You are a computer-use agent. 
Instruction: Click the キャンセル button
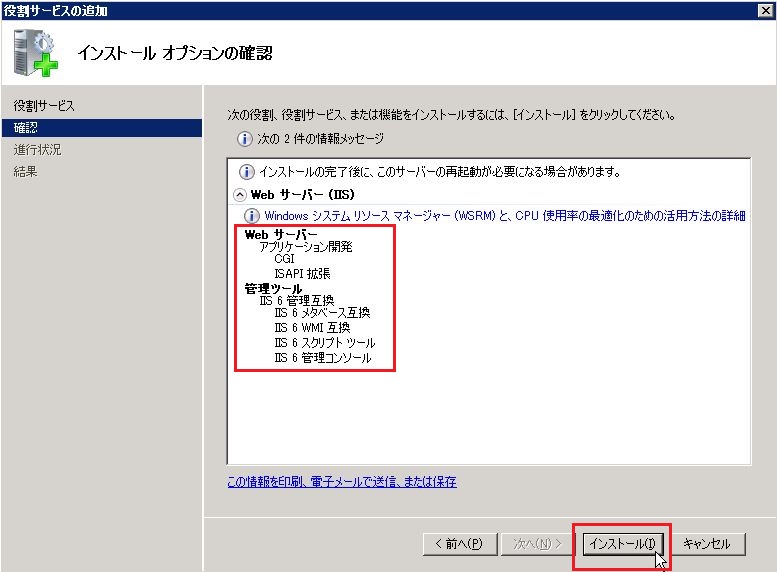(x=707, y=544)
